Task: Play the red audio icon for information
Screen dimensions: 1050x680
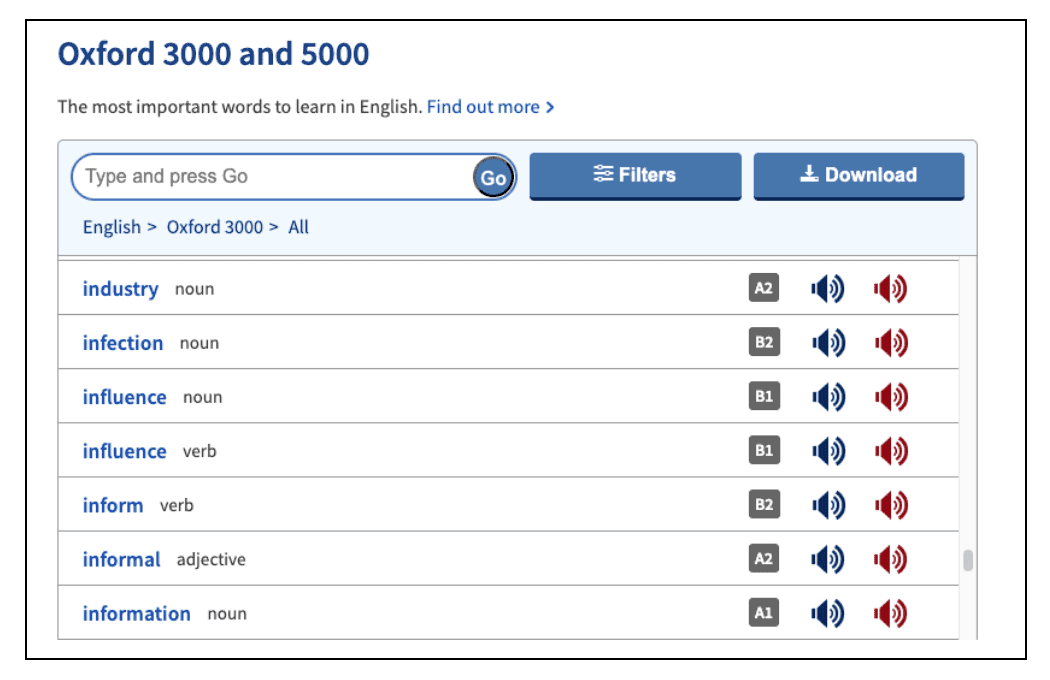Action: 890,613
